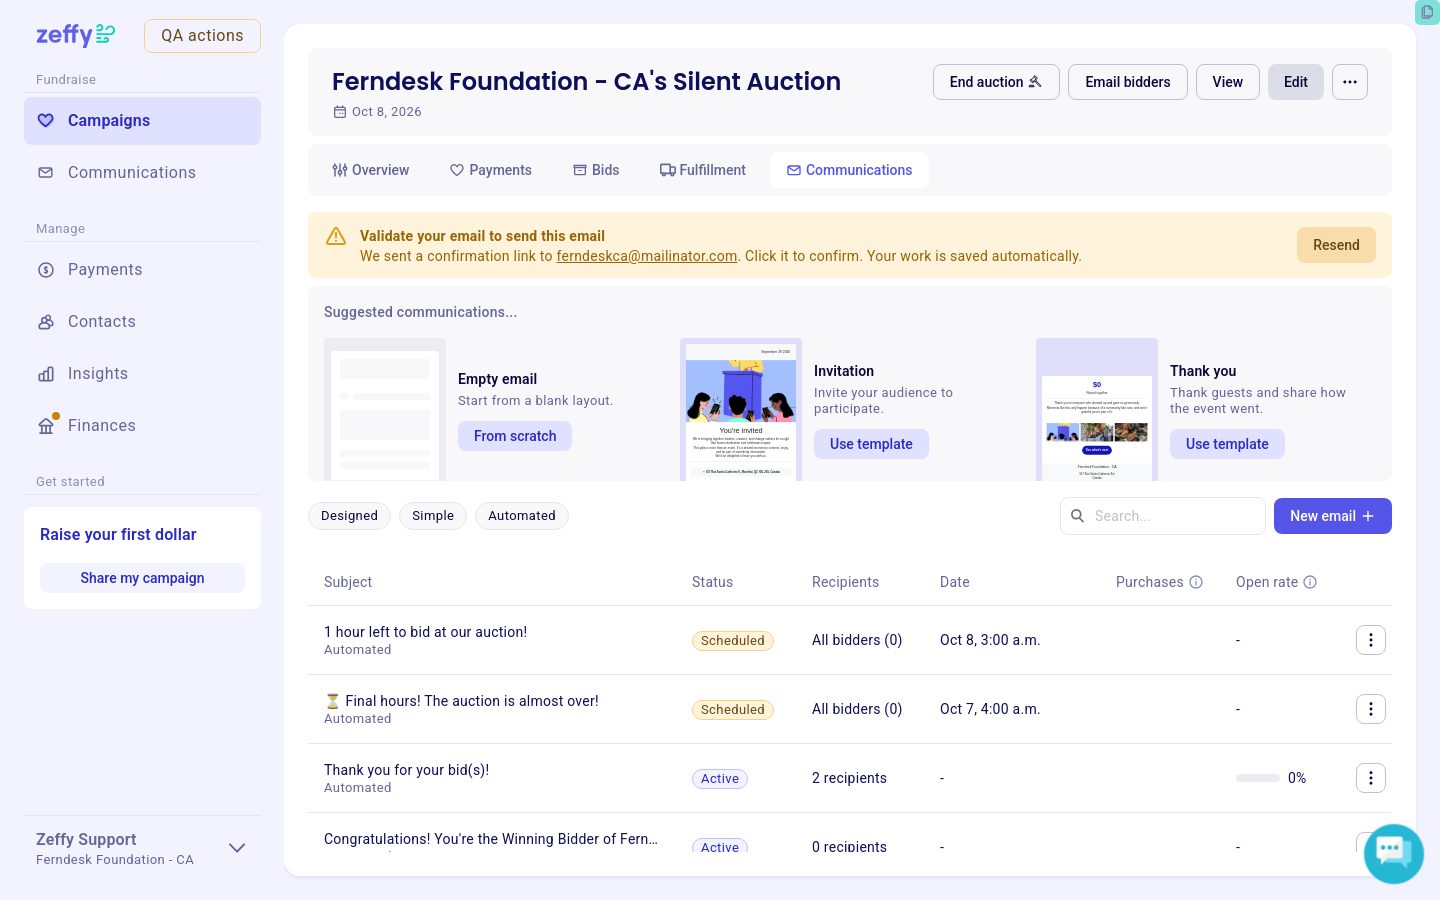Click the Recipients column header

(x=846, y=582)
